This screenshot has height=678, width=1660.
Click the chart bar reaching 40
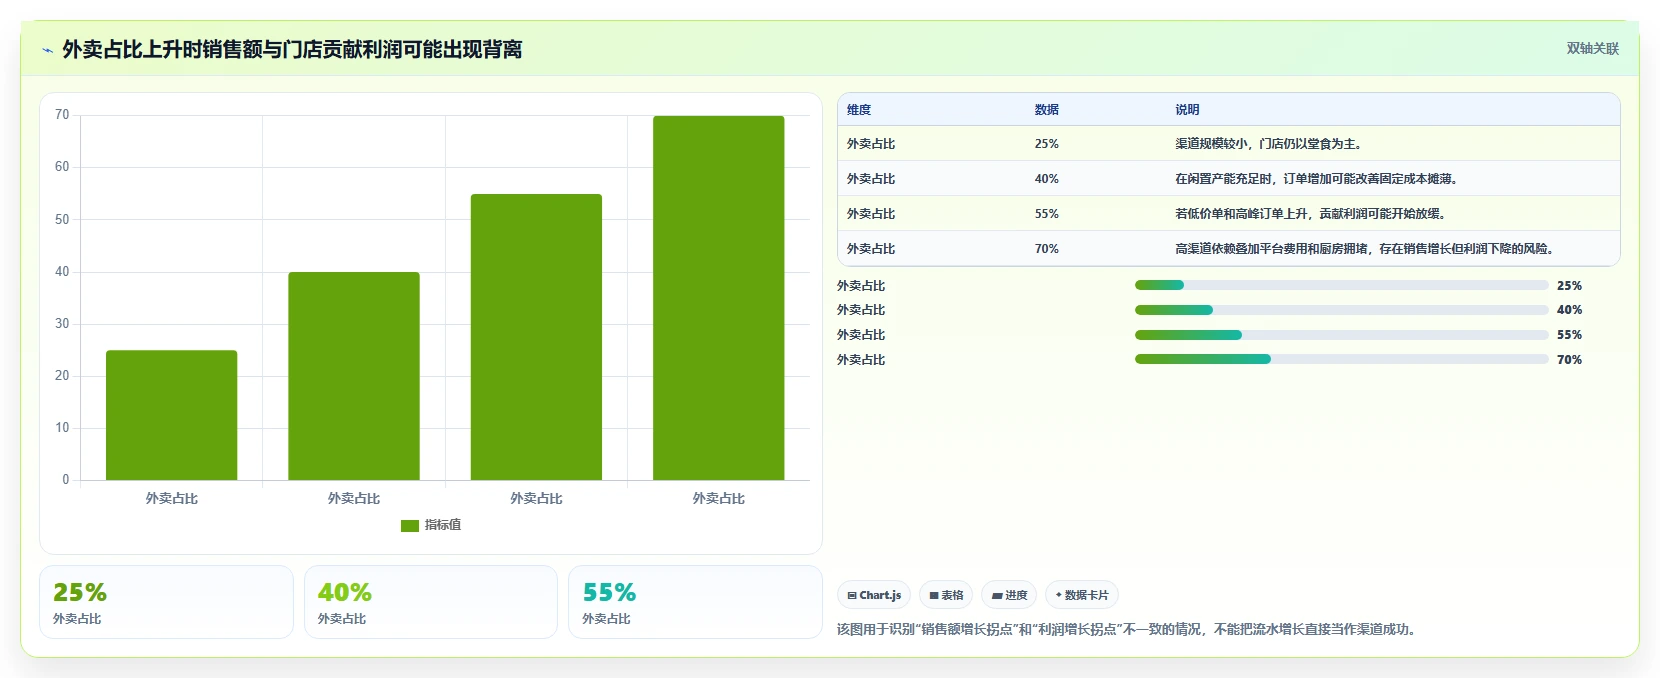354,376
